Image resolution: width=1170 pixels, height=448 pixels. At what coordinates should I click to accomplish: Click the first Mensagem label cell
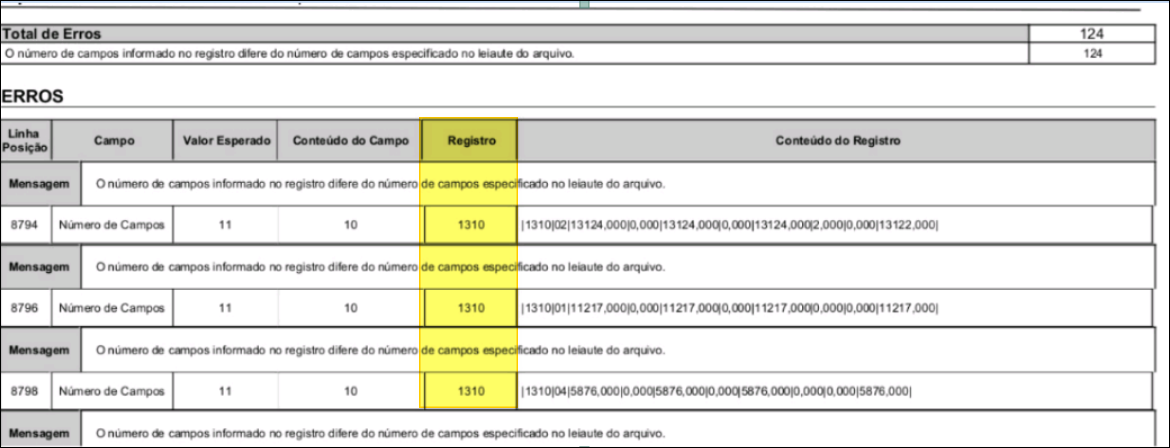coord(40,184)
